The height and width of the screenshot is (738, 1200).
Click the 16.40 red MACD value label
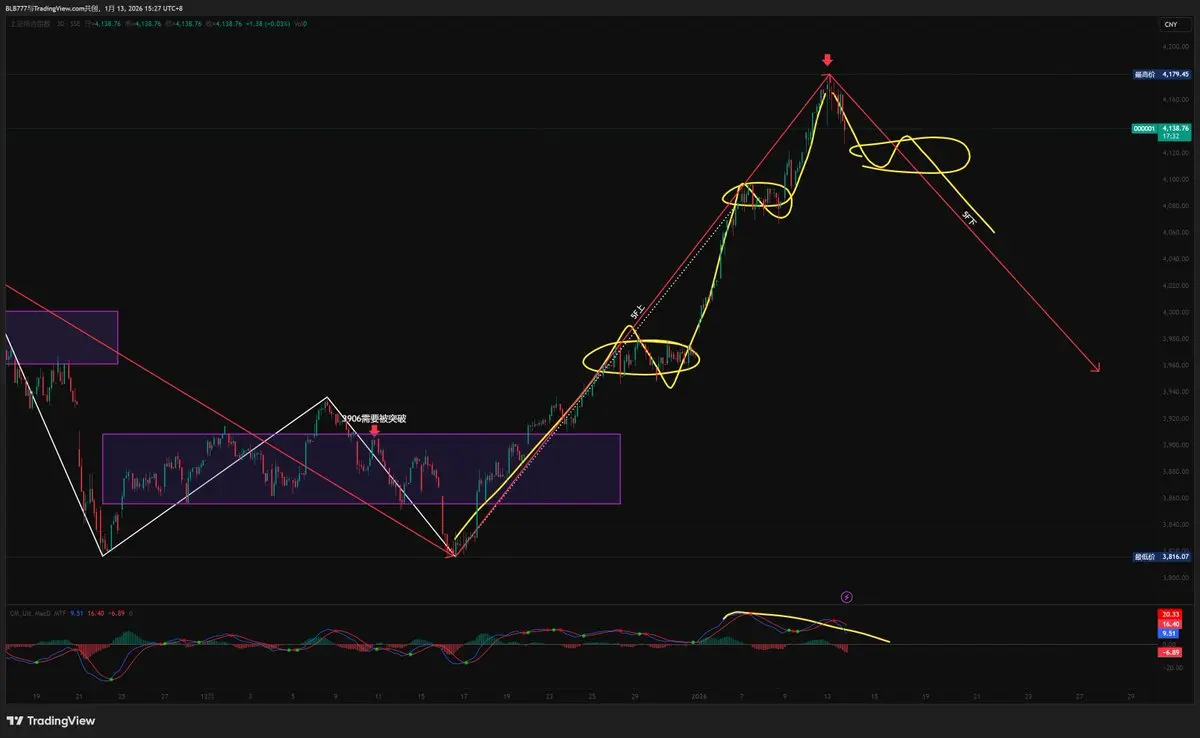1170,623
